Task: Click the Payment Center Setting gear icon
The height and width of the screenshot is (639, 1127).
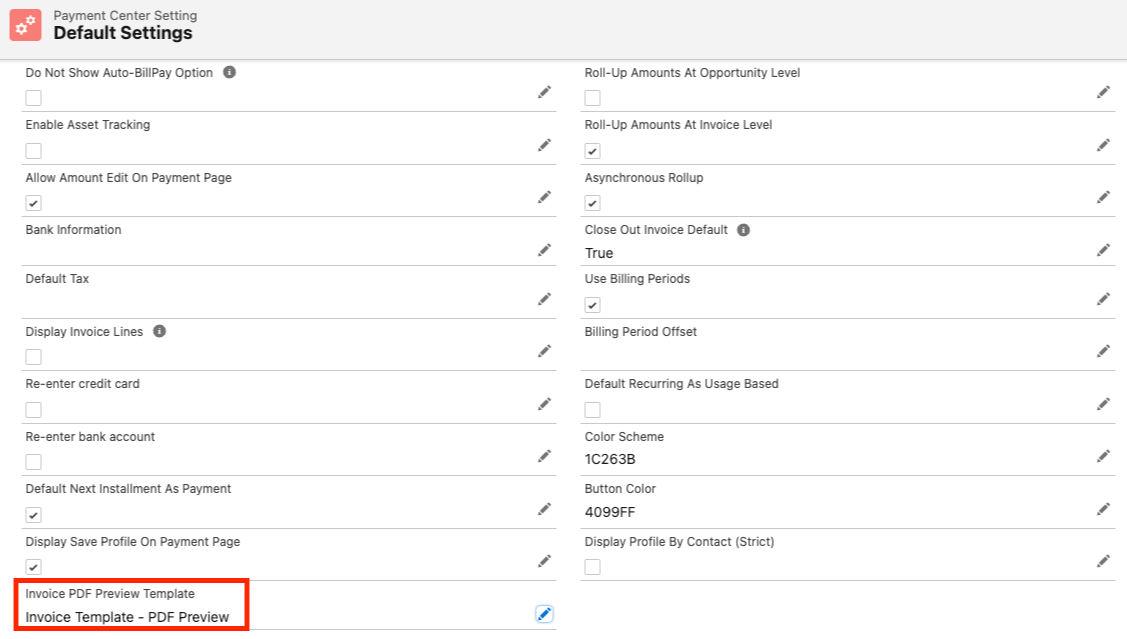Action: pyautogui.click(x=26, y=25)
